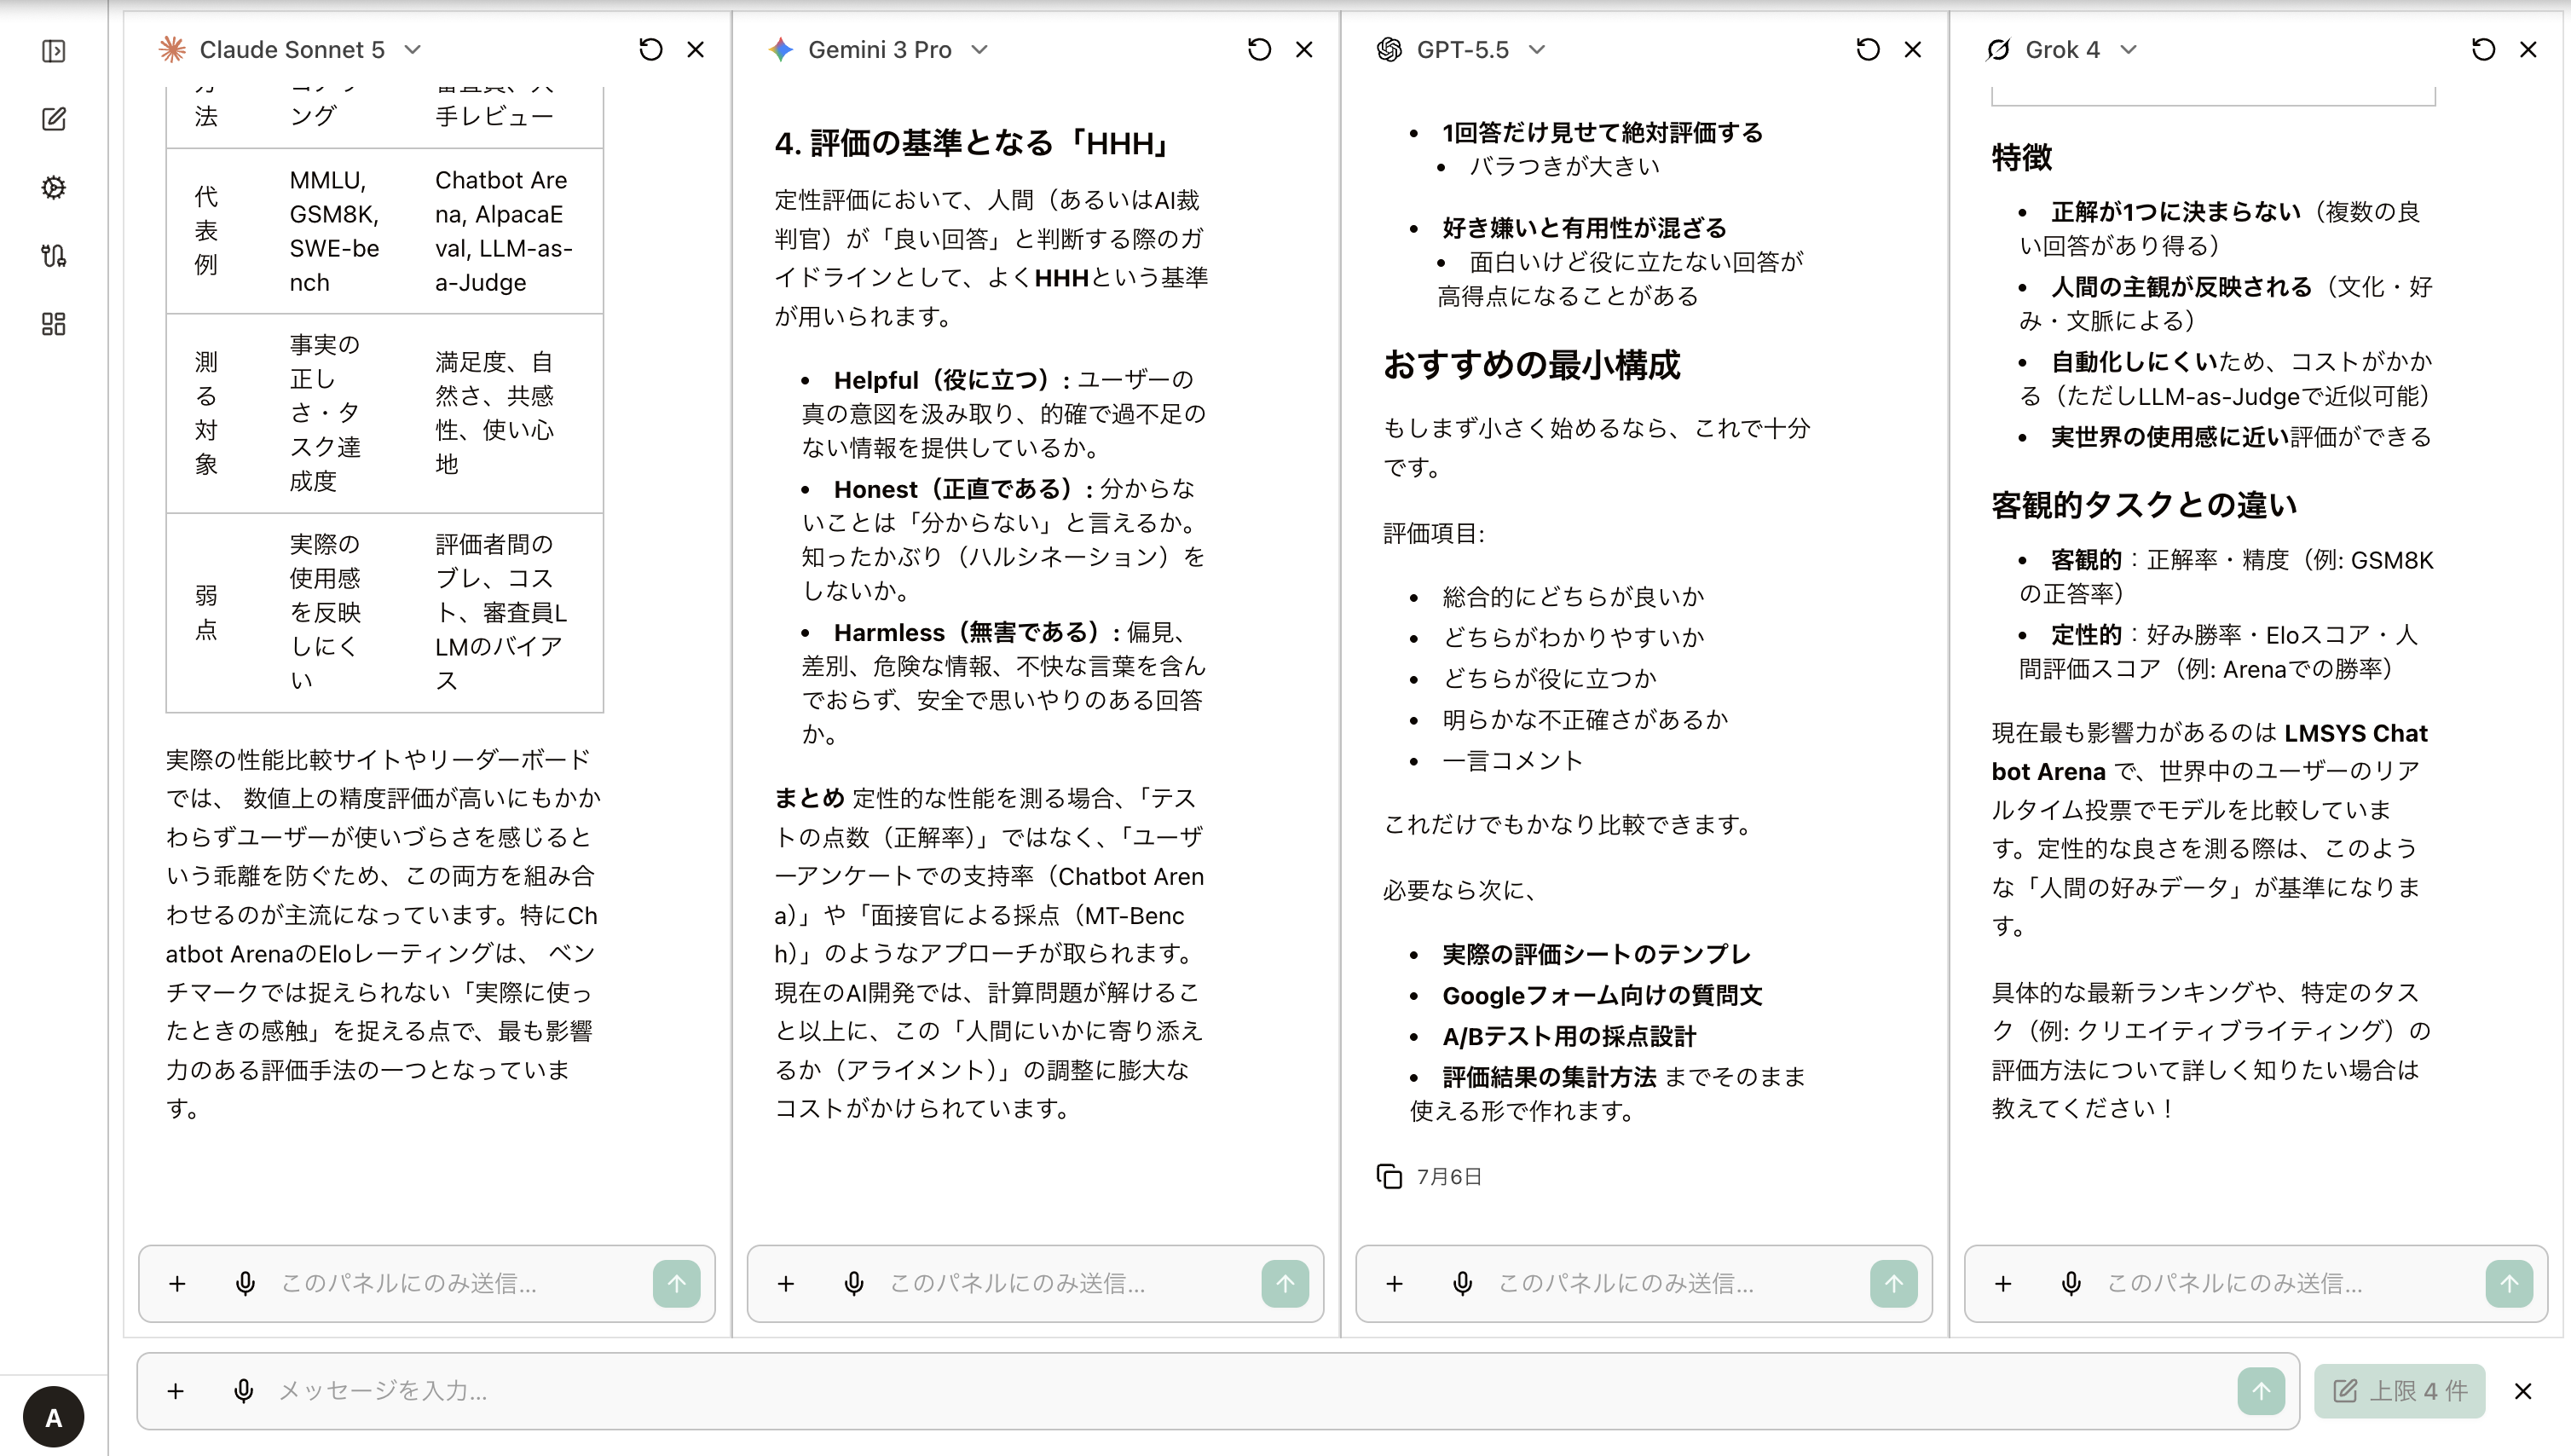Send message from main input bar
2571x1456 pixels.
[2261, 1391]
